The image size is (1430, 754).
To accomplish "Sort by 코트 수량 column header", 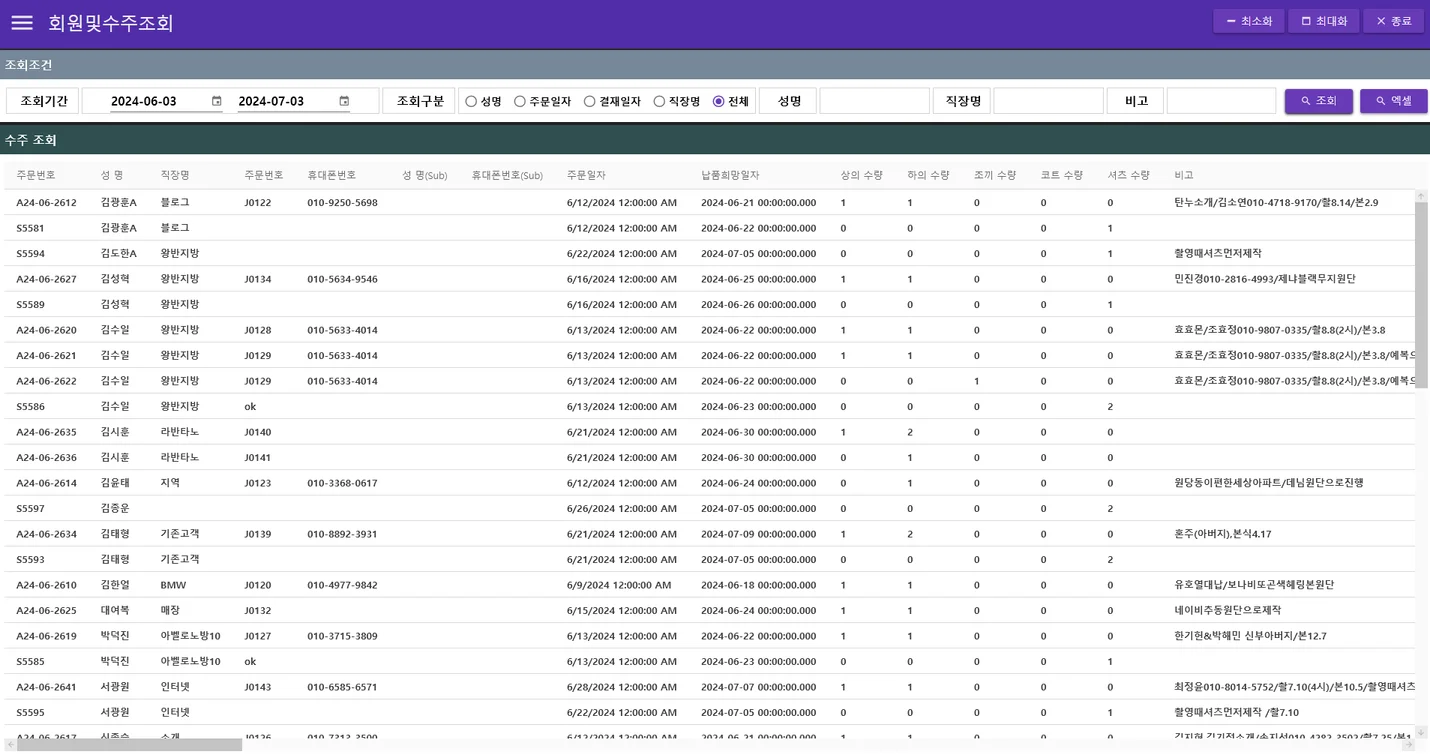I will coord(1062,175).
